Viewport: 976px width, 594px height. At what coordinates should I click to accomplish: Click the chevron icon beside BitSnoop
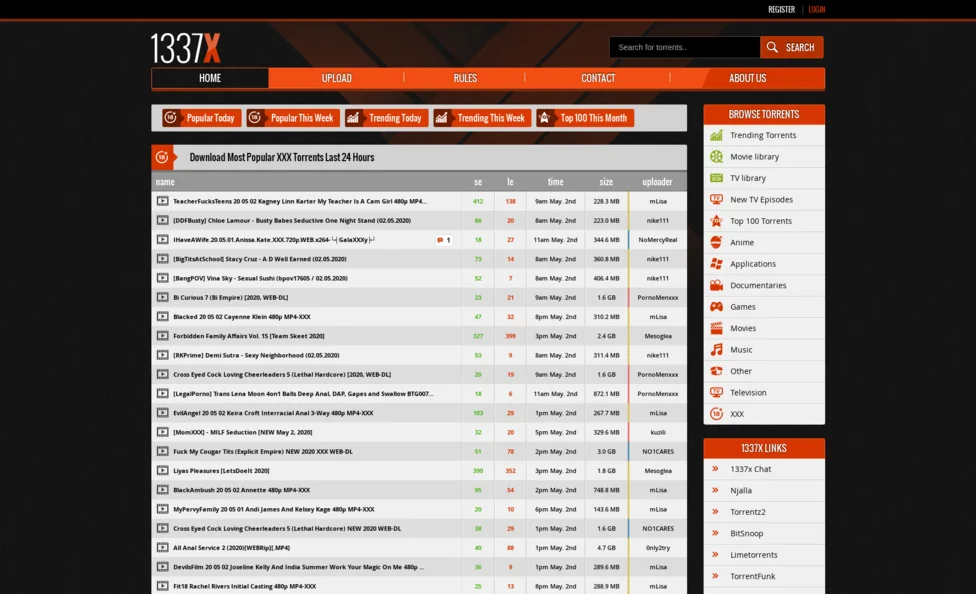coord(715,533)
